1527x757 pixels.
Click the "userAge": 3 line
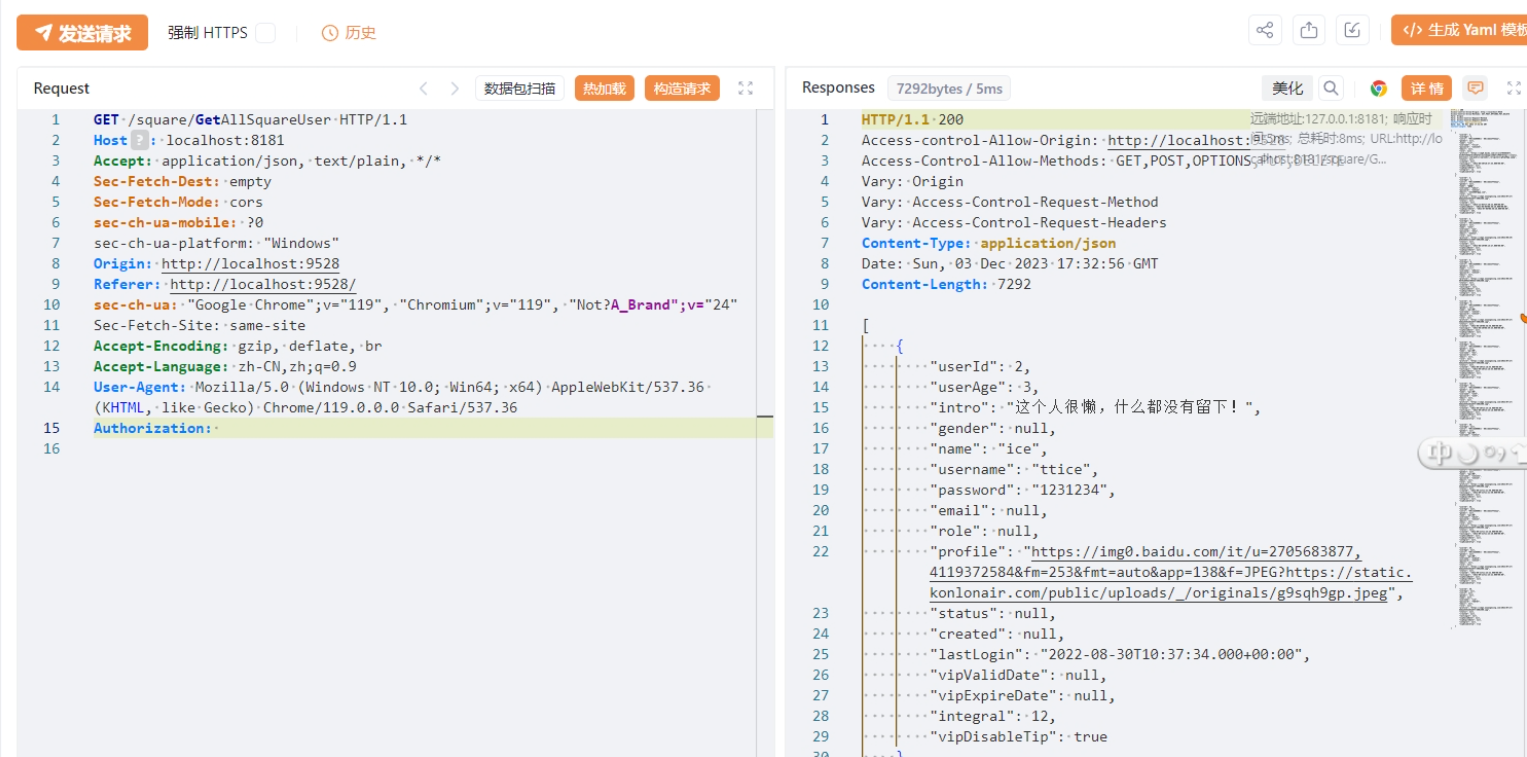pos(984,387)
